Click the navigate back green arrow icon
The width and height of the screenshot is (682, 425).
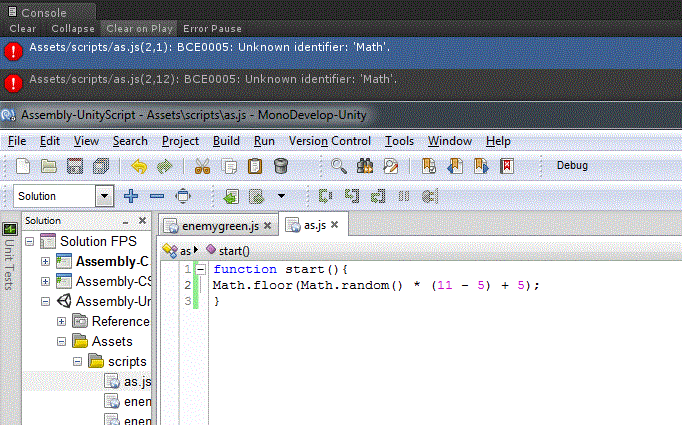(x=231, y=197)
